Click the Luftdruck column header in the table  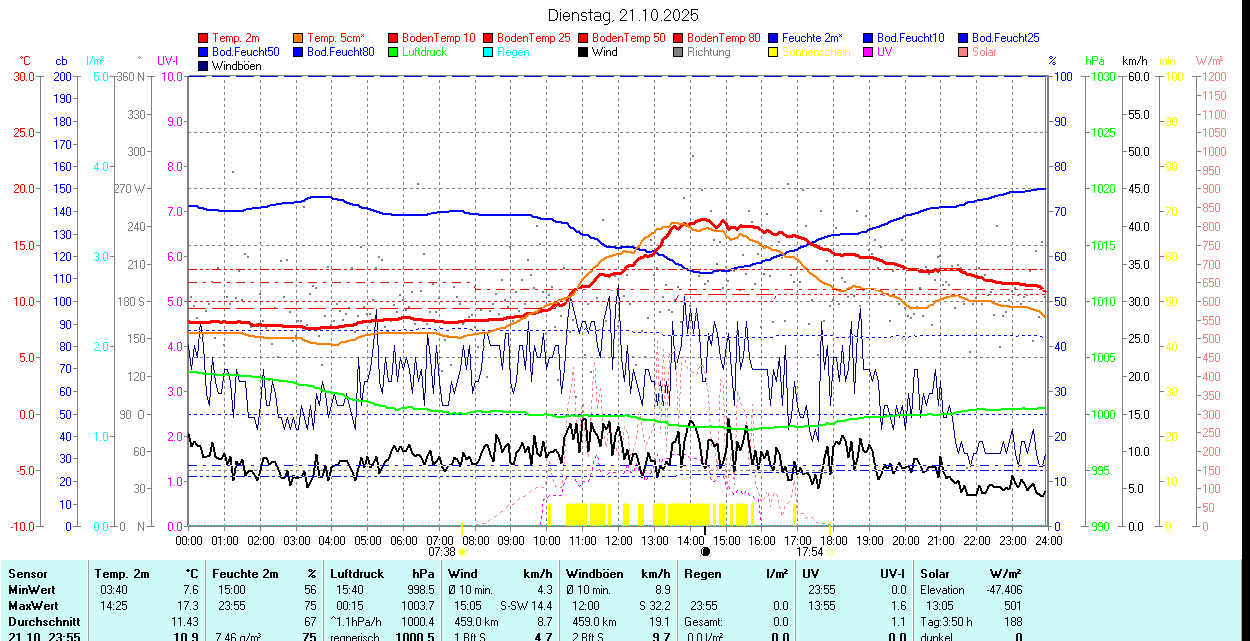pos(357,574)
